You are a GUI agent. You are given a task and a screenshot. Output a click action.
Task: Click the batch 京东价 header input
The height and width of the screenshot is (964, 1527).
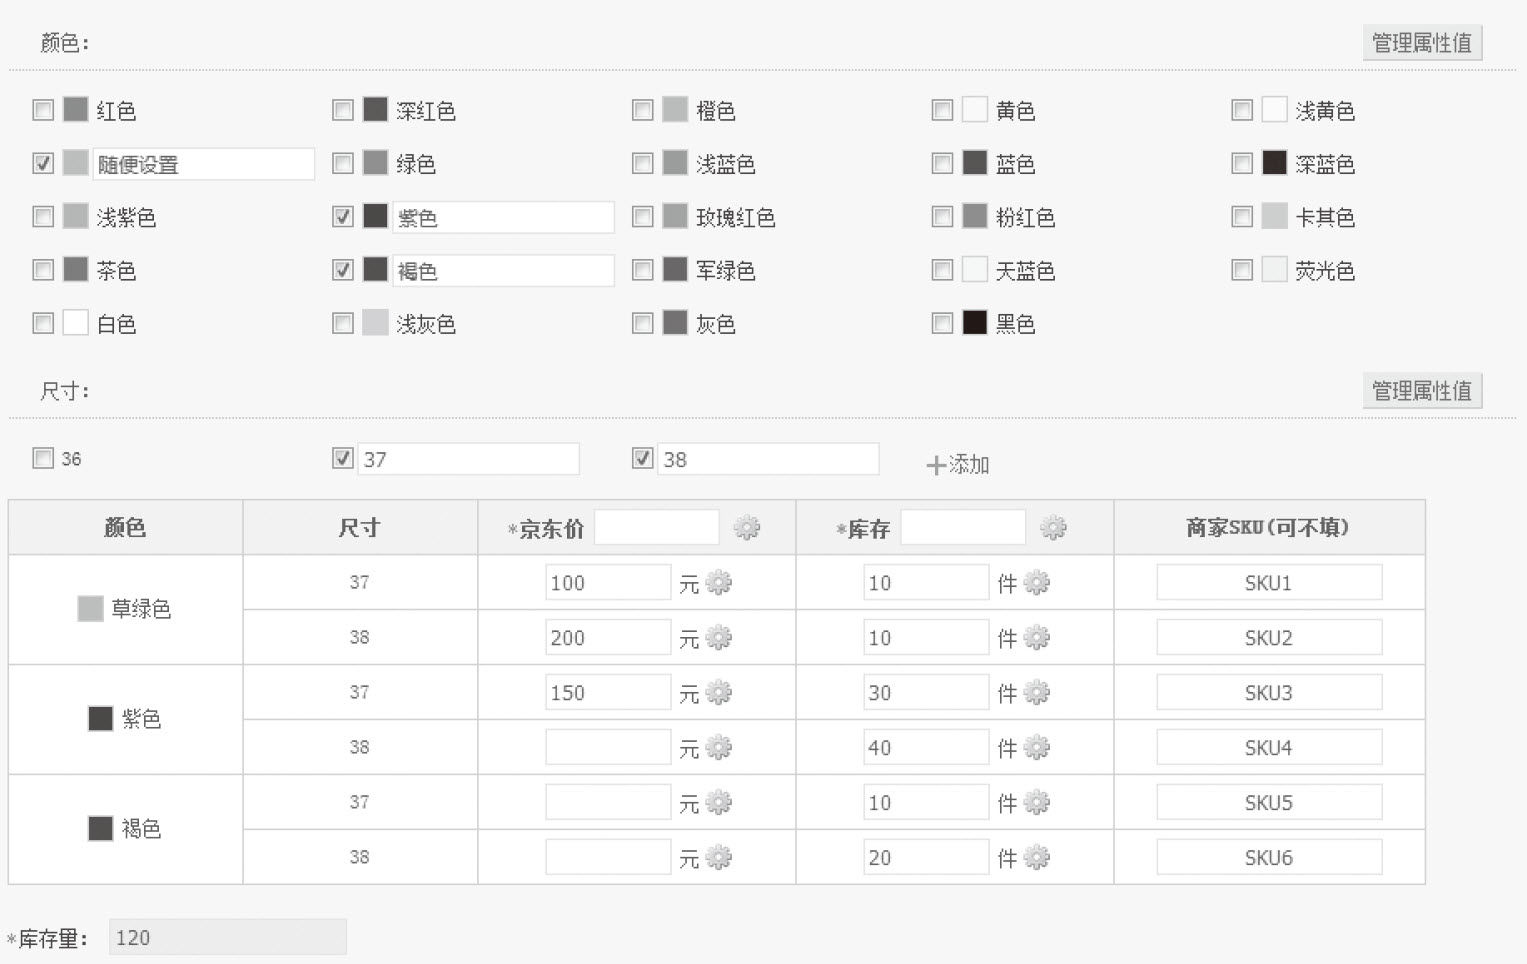(x=657, y=528)
